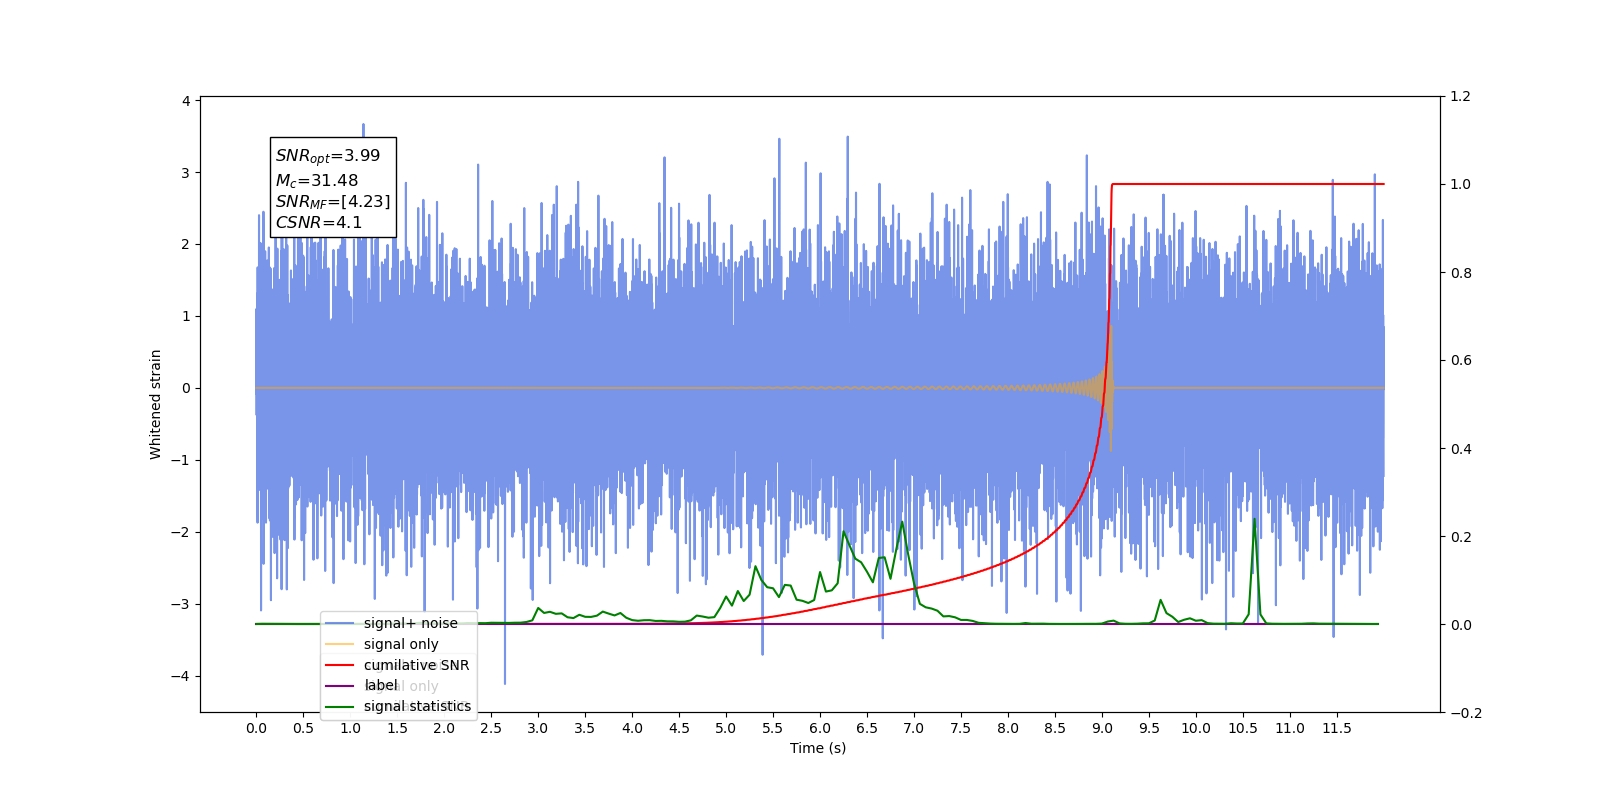Screen dimensions: 1600x800
Task: Click left y-axis tick label −4
Action: point(180,676)
